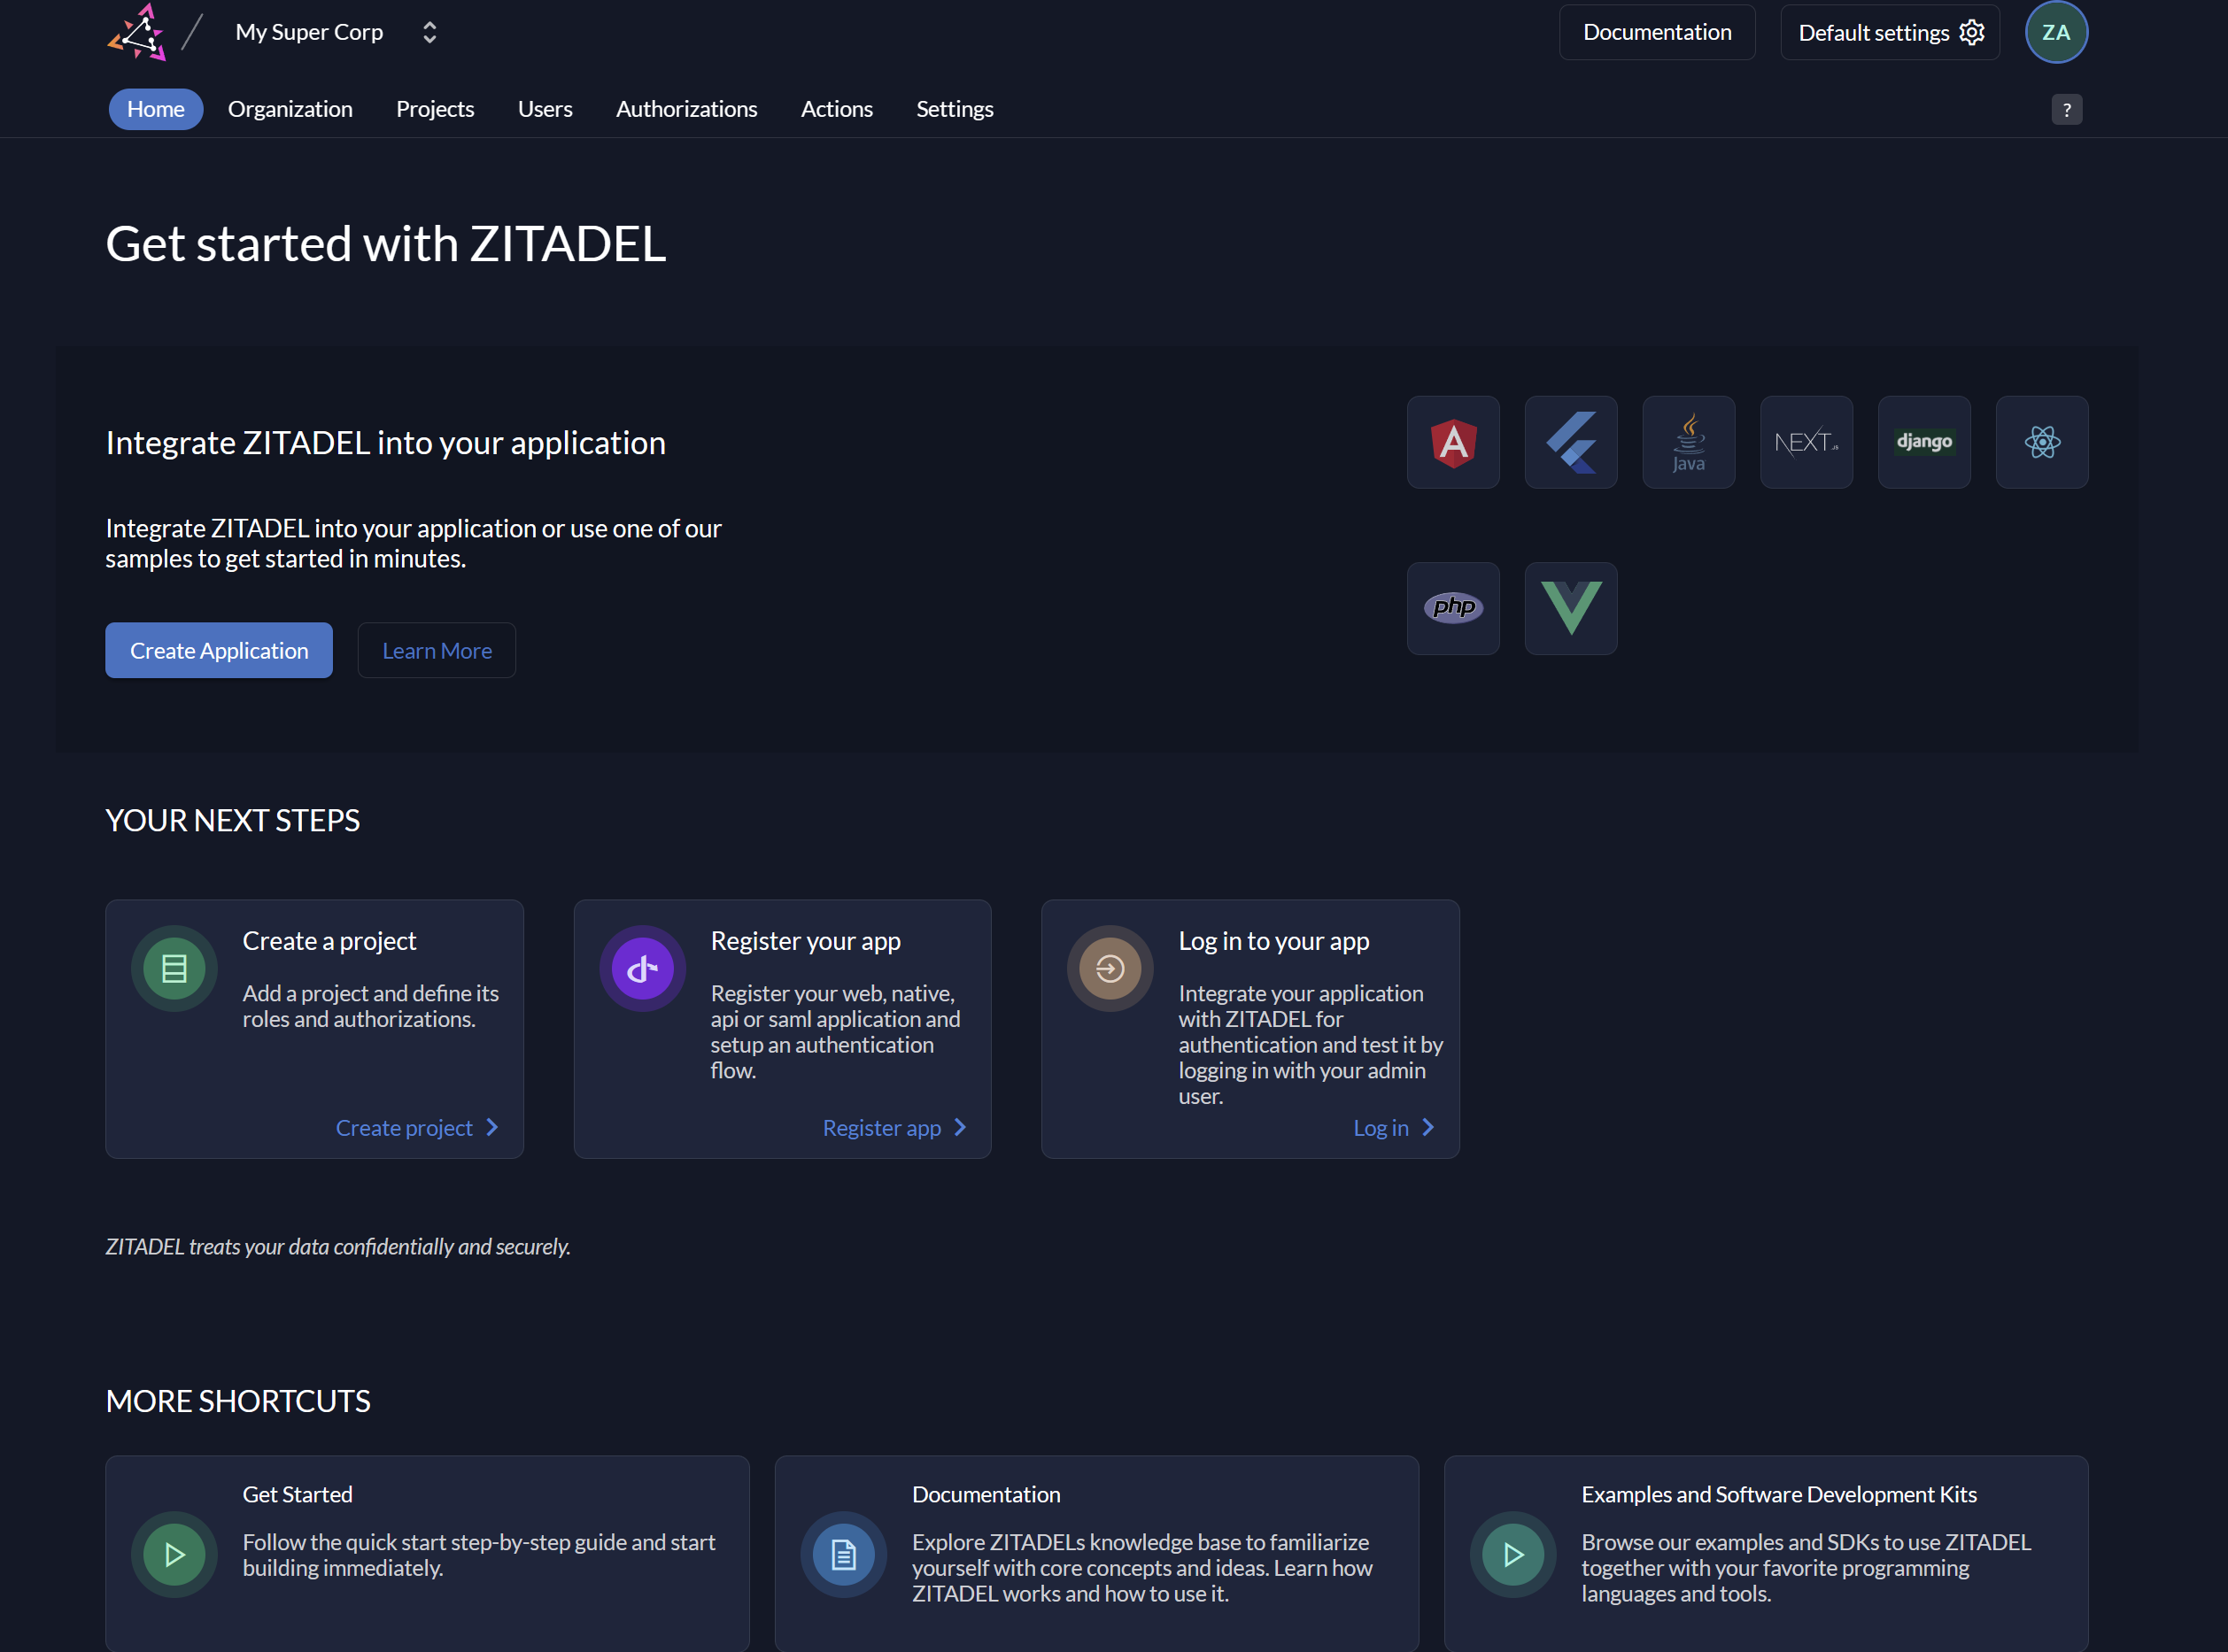Screen dimensions: 2228x1652
Task: Click the Get Started play icon
Action: (x=174, y=1554)
